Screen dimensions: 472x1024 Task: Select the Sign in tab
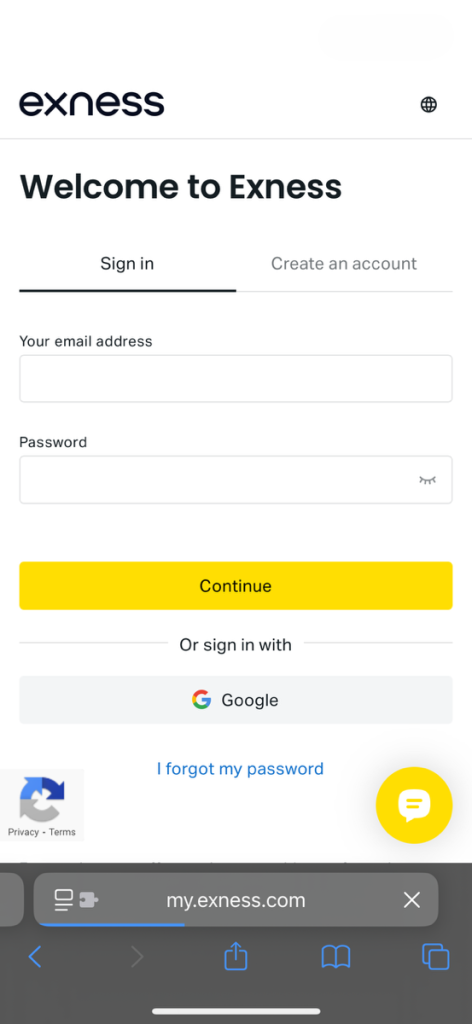[127, 264]
